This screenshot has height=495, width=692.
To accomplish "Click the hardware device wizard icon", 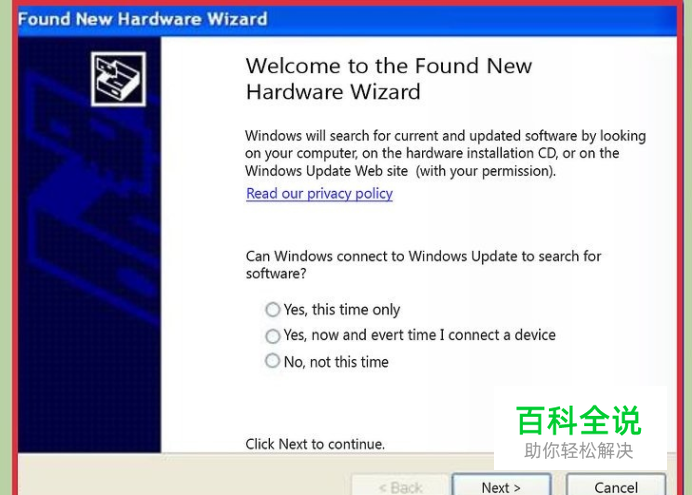I will point(118,79).
